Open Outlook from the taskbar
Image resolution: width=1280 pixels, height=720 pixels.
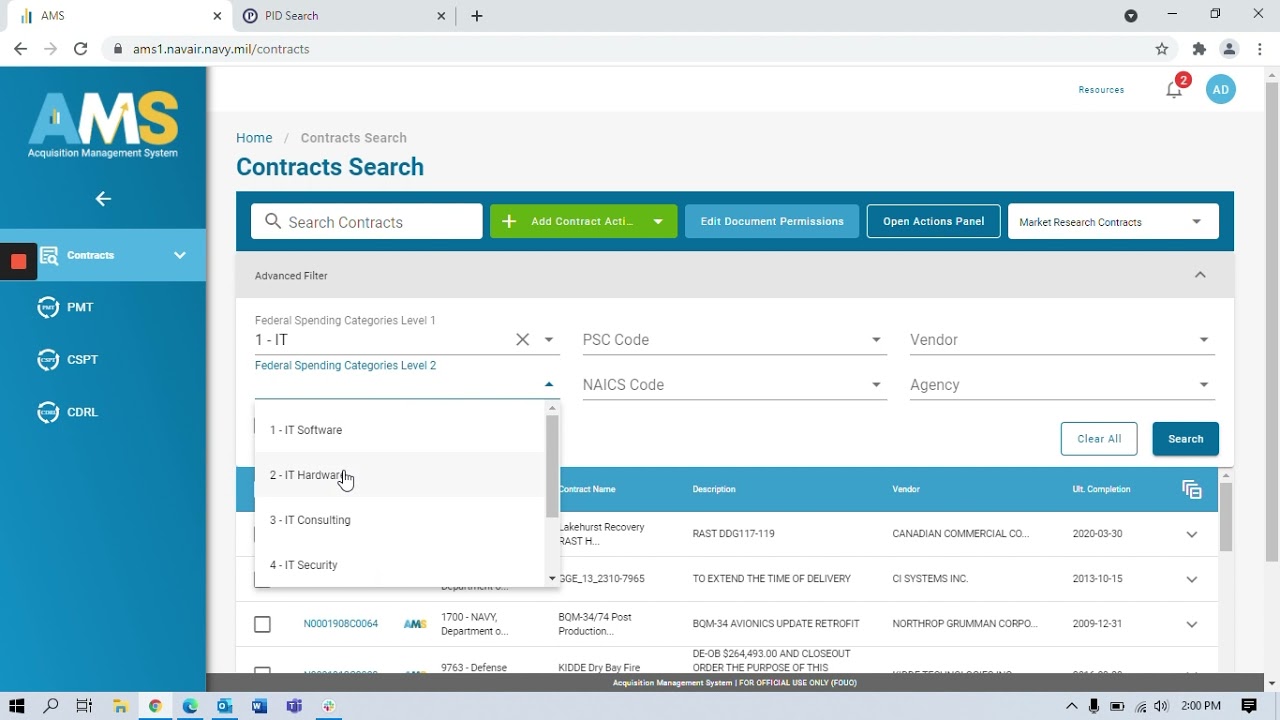pyautogui.click(x=224, y=706)
